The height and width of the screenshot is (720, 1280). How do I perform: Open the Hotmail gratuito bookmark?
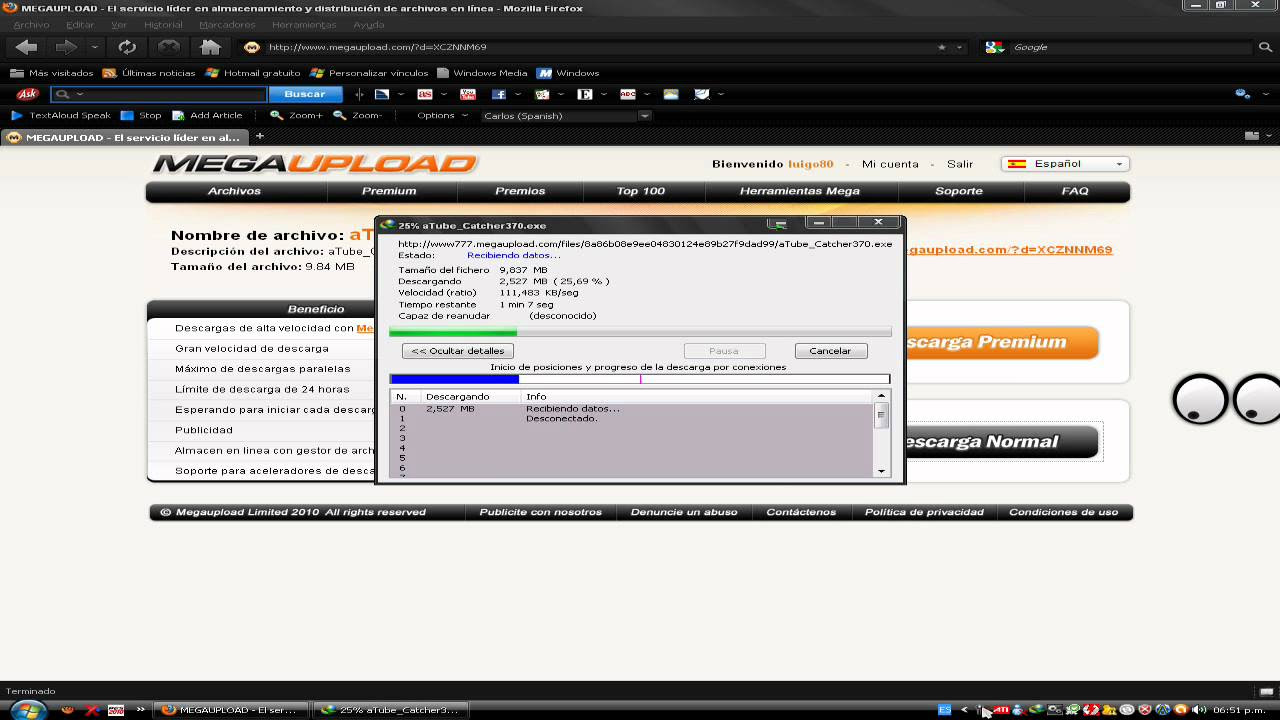coord(253,73)
